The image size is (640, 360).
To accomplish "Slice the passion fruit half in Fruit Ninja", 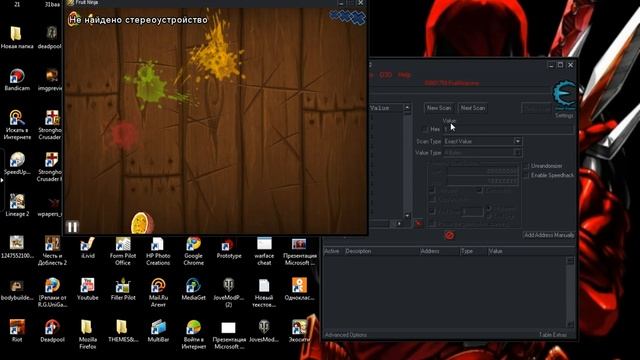I will [142, 223].
